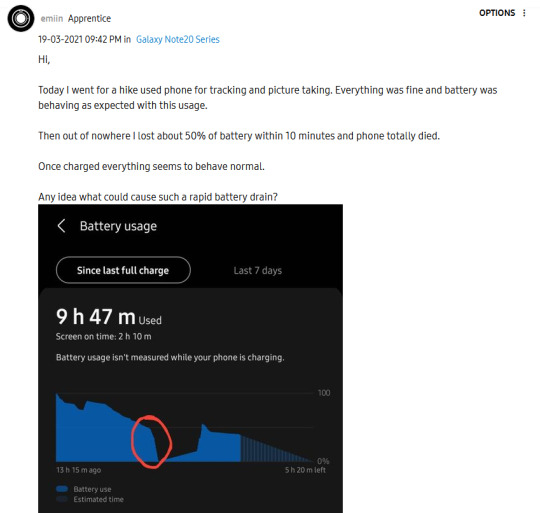Open the emiin user avatar icon
The width and height of the screenshot is (540, 513).
point(21,19)
